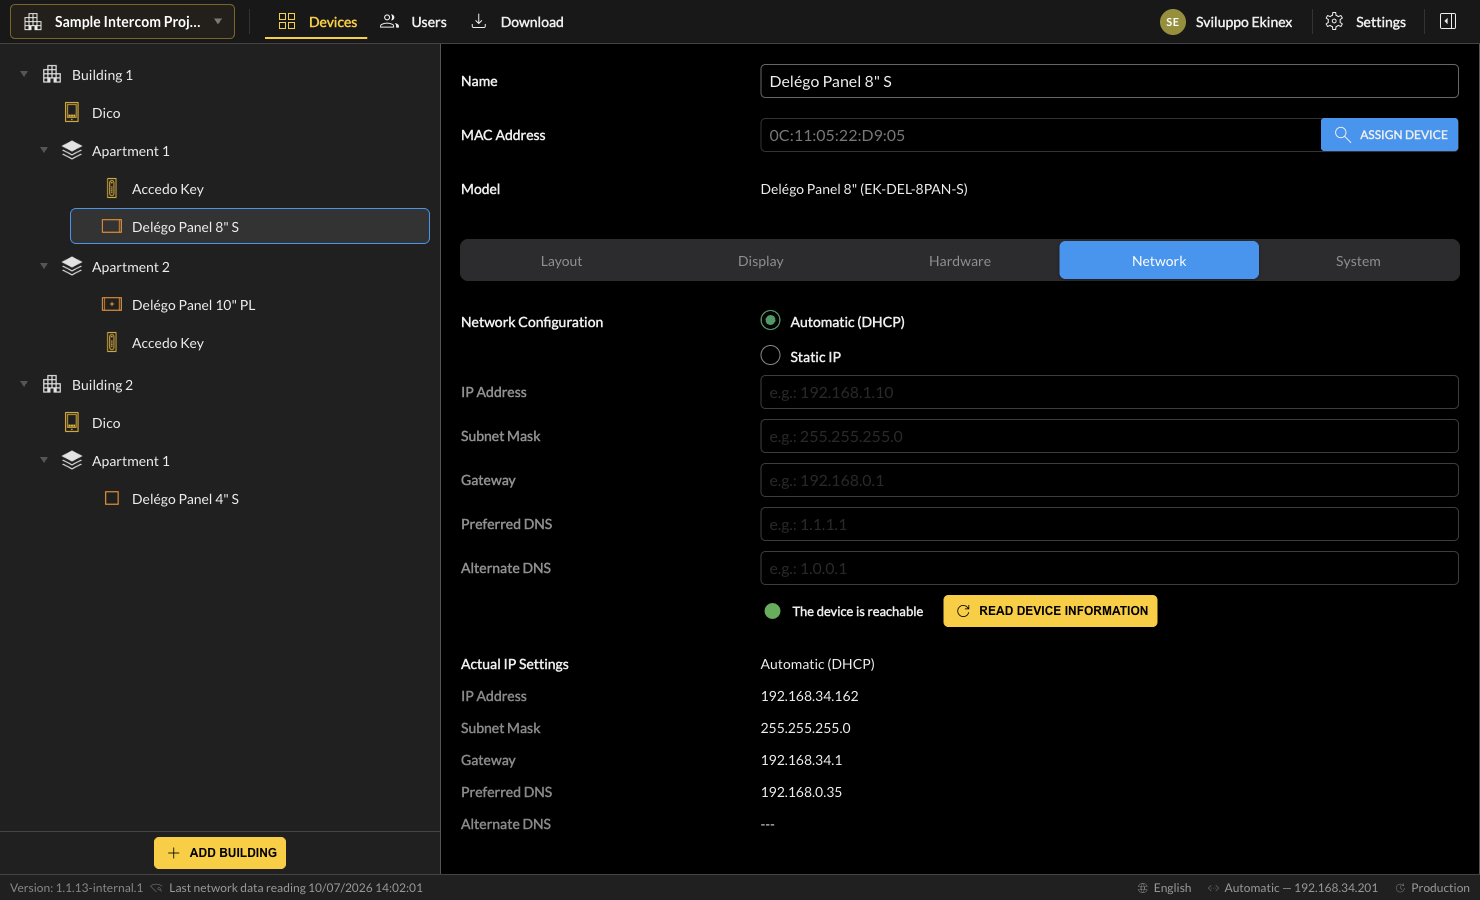Collapse the Apartment 2 node
Viewport: 1480px width, 900px height.
[44, 266]
